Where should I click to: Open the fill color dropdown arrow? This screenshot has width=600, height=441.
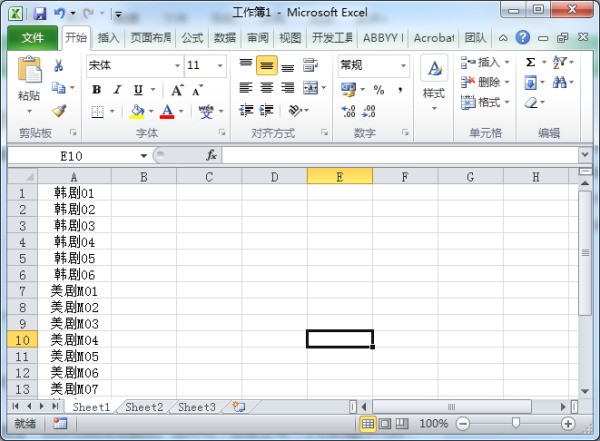[151, 111]
